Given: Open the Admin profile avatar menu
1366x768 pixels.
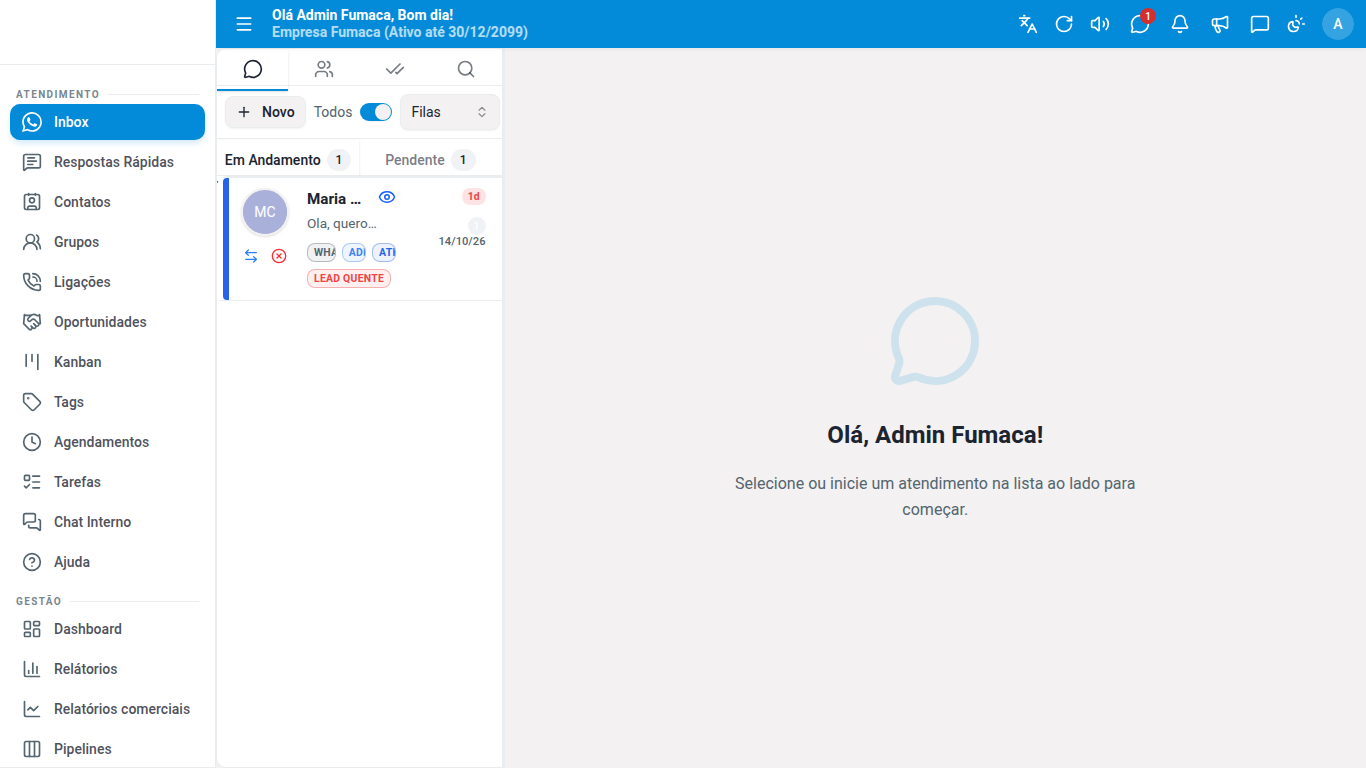Looking at the screenshot, I should point(1338,24).
